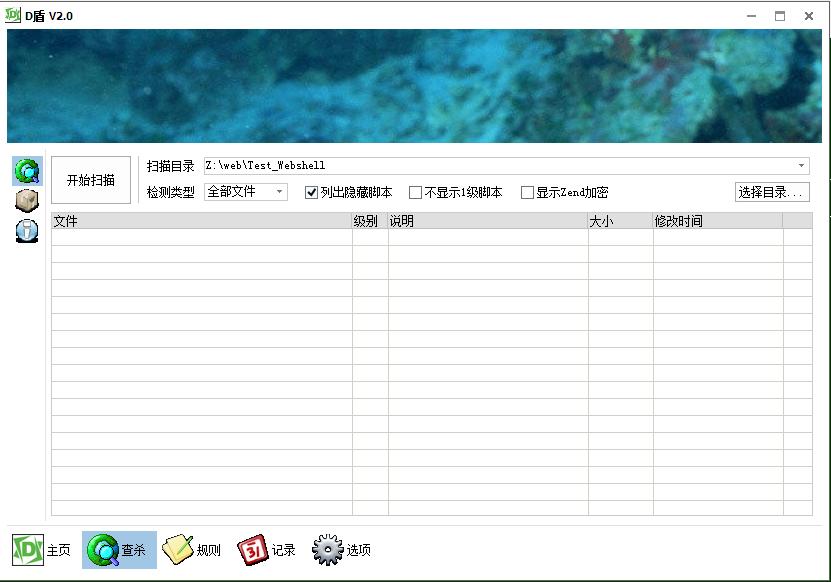Start scanning with 开始扫描 button

coord(91,180)
